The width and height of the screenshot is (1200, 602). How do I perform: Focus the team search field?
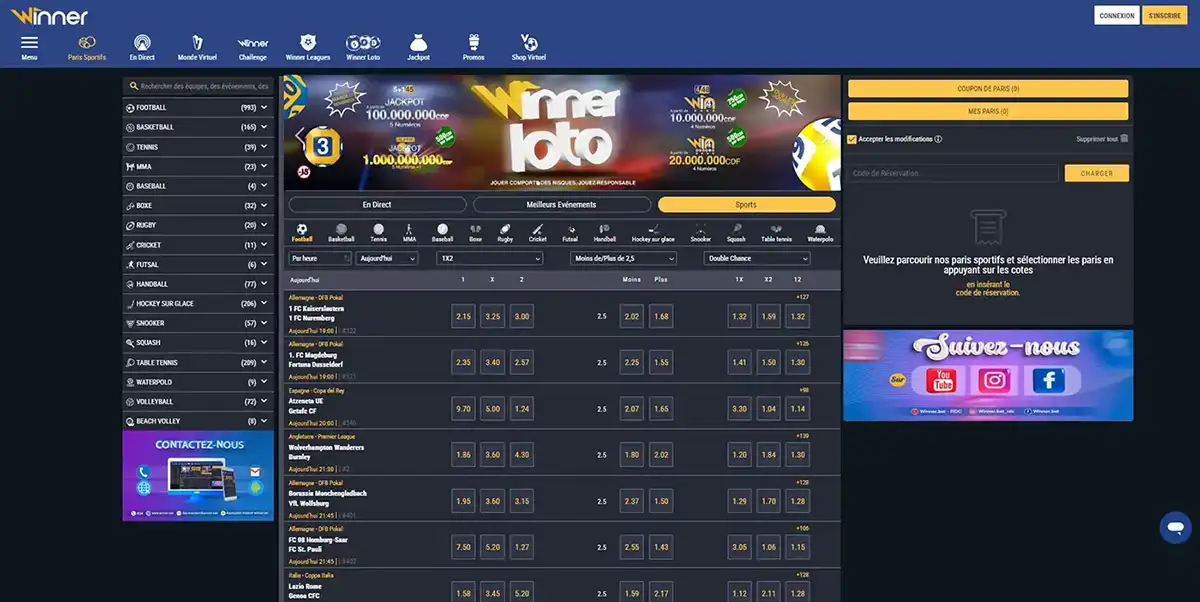[x=198, y=86]
